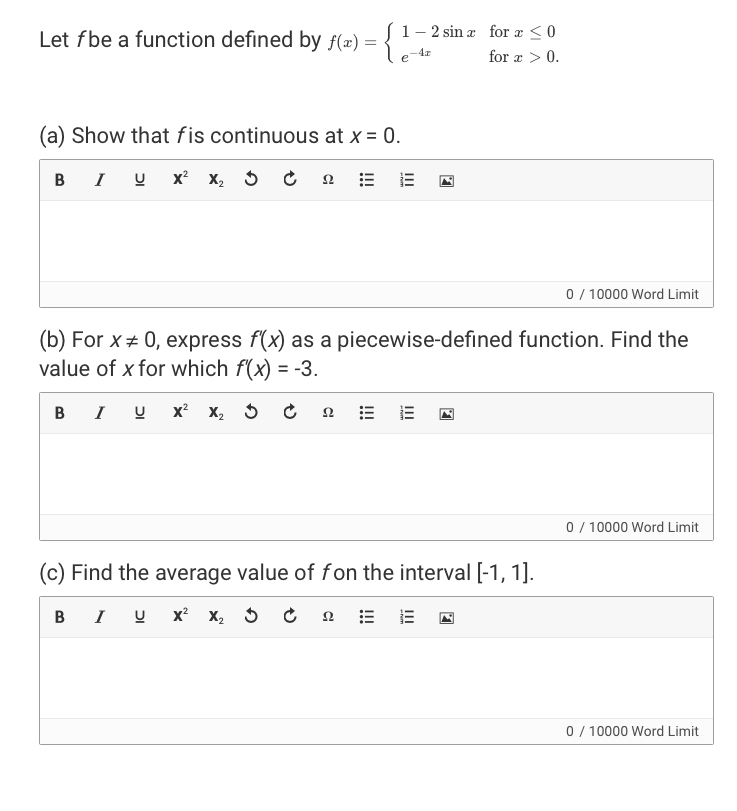
Task: Insert an Omega special character in part (c)
Action: [327, 617]
